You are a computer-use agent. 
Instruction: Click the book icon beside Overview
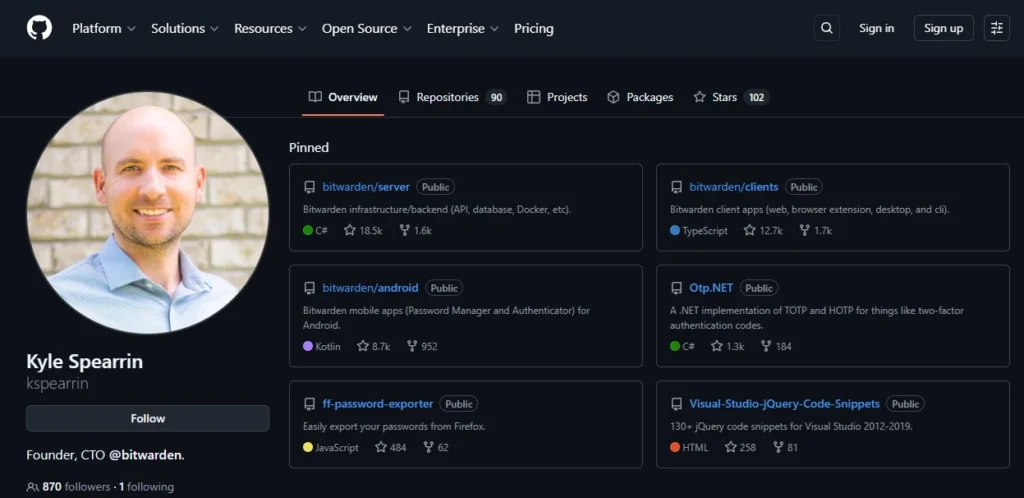point(315,97)
